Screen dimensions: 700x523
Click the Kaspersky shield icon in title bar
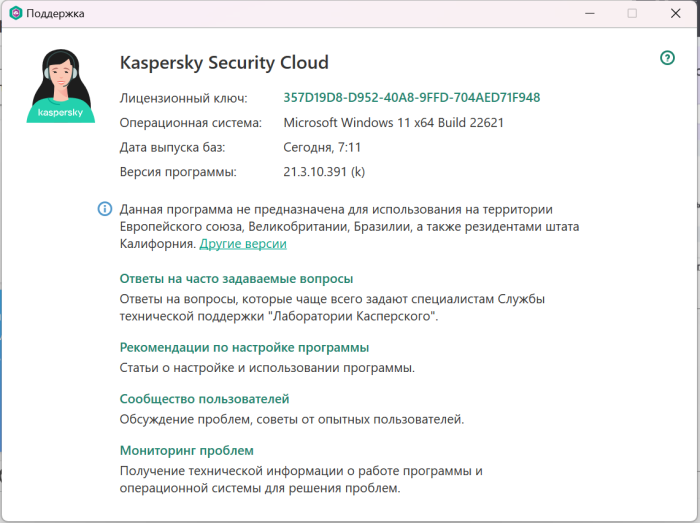coord(16,13)
